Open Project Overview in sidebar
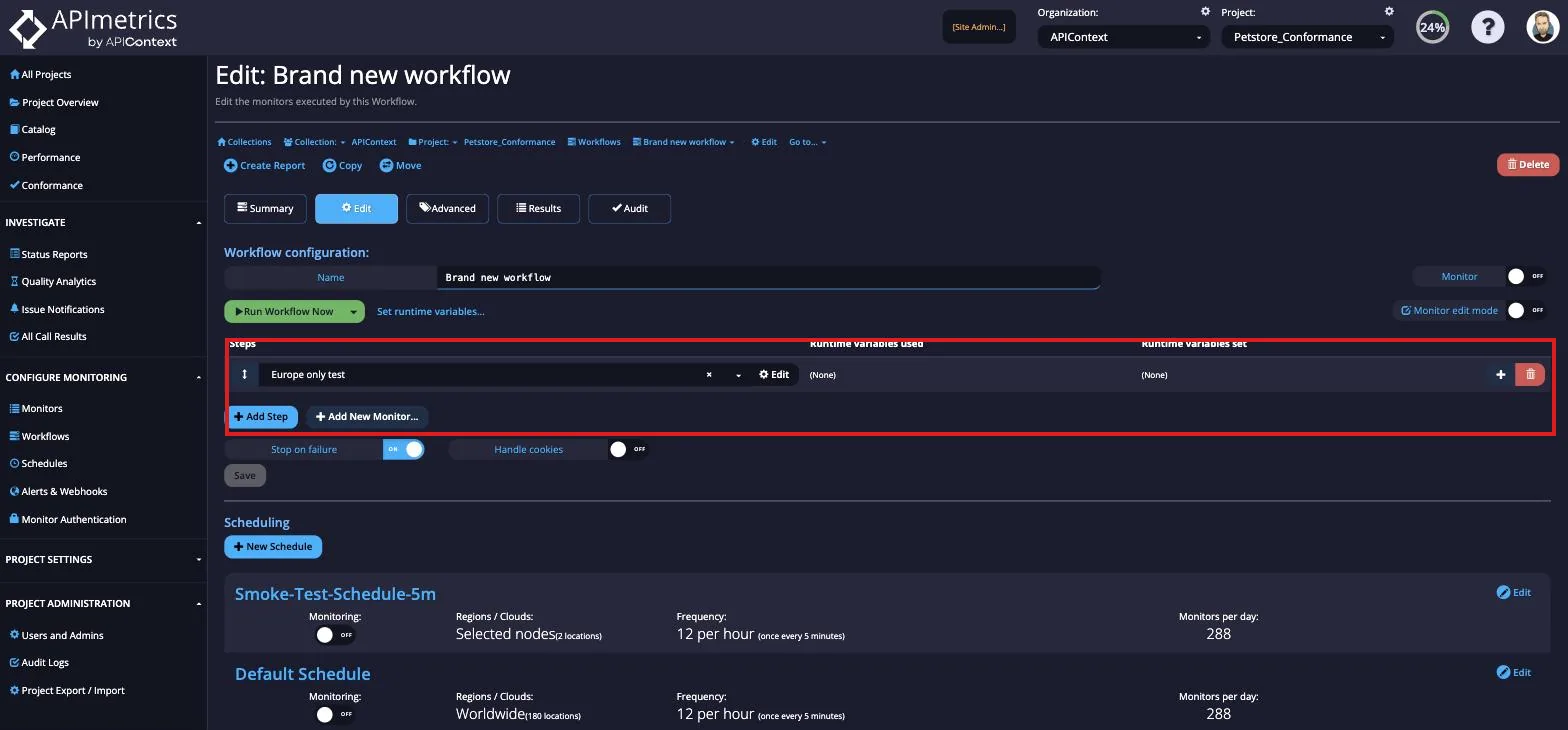This screenshot has height=730, width=1568. 54,102
